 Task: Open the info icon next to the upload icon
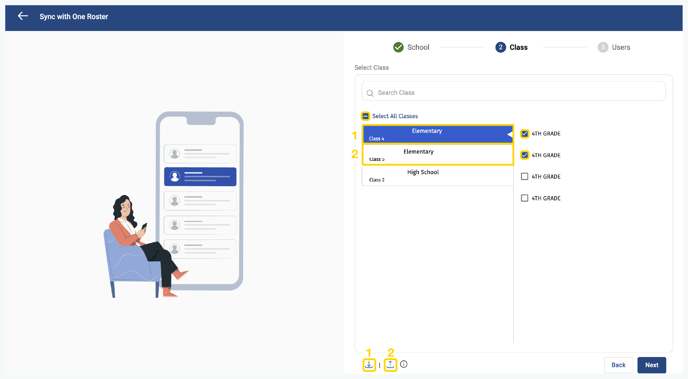coord(404,364)
